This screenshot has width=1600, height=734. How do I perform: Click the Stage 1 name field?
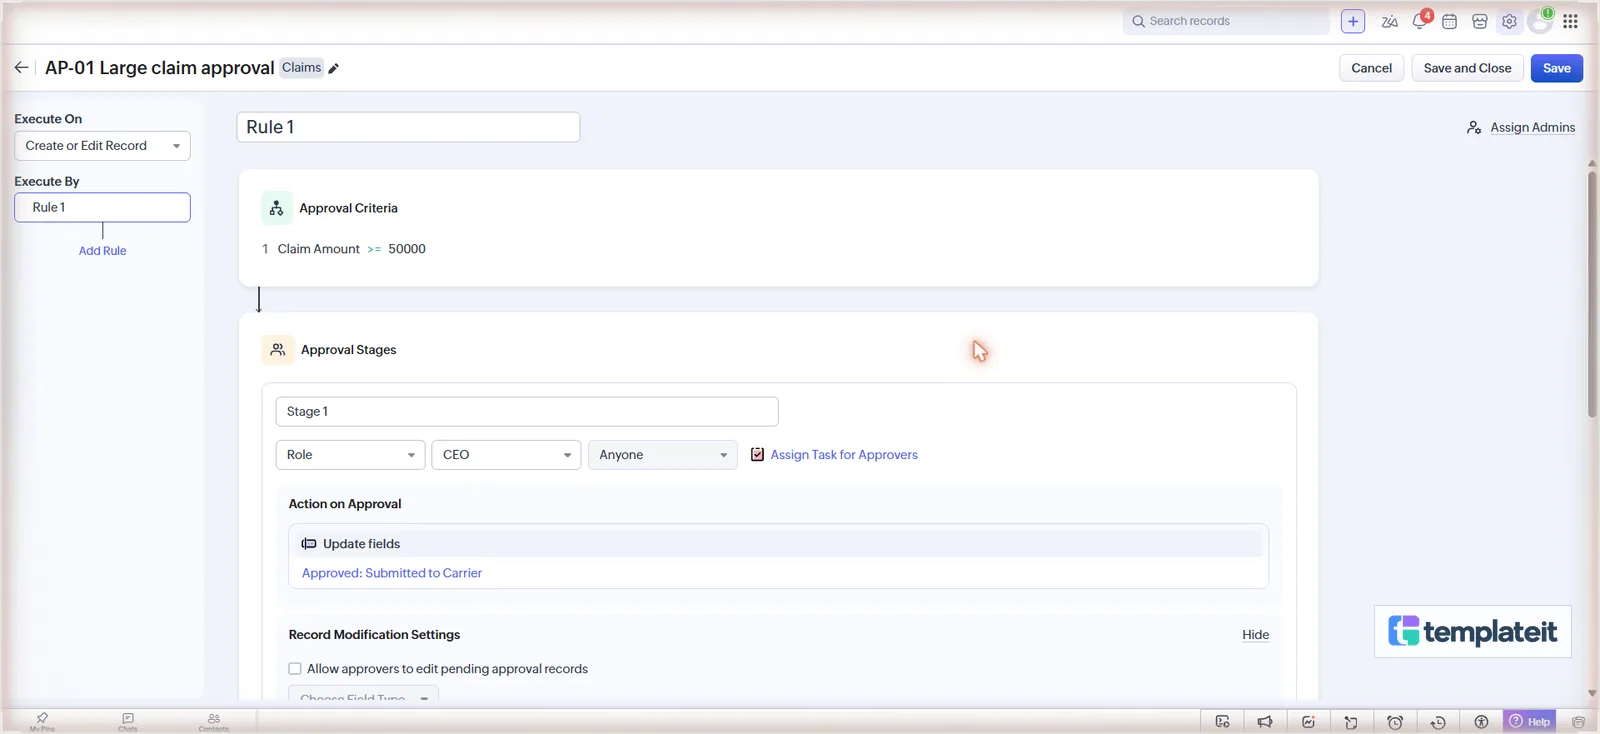point(527,412)
